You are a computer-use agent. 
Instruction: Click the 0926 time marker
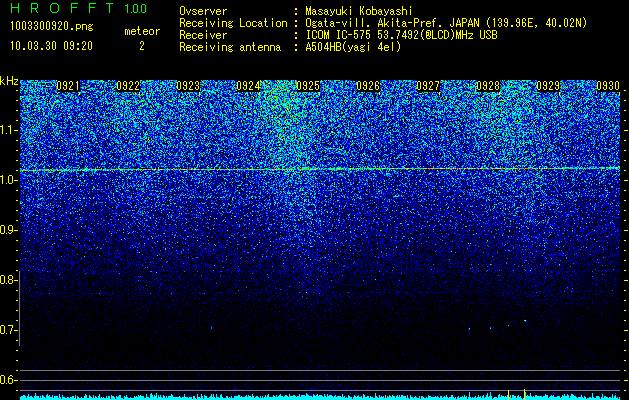(x=368, y=86)
